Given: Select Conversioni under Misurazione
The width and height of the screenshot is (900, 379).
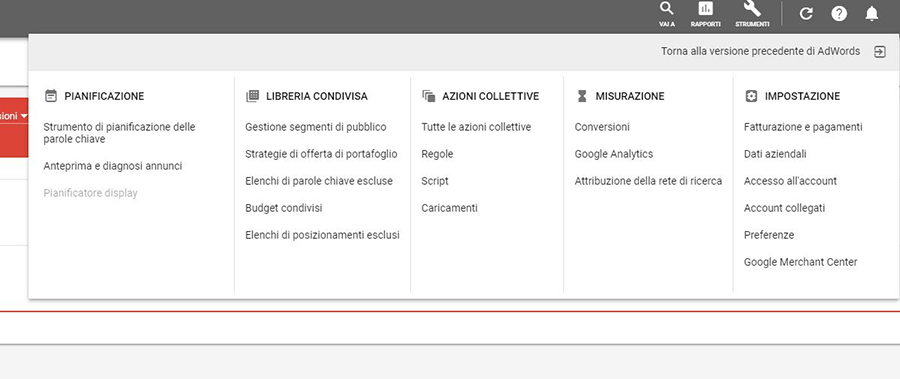Looking at the screenshot, I should tap(602, 127).
